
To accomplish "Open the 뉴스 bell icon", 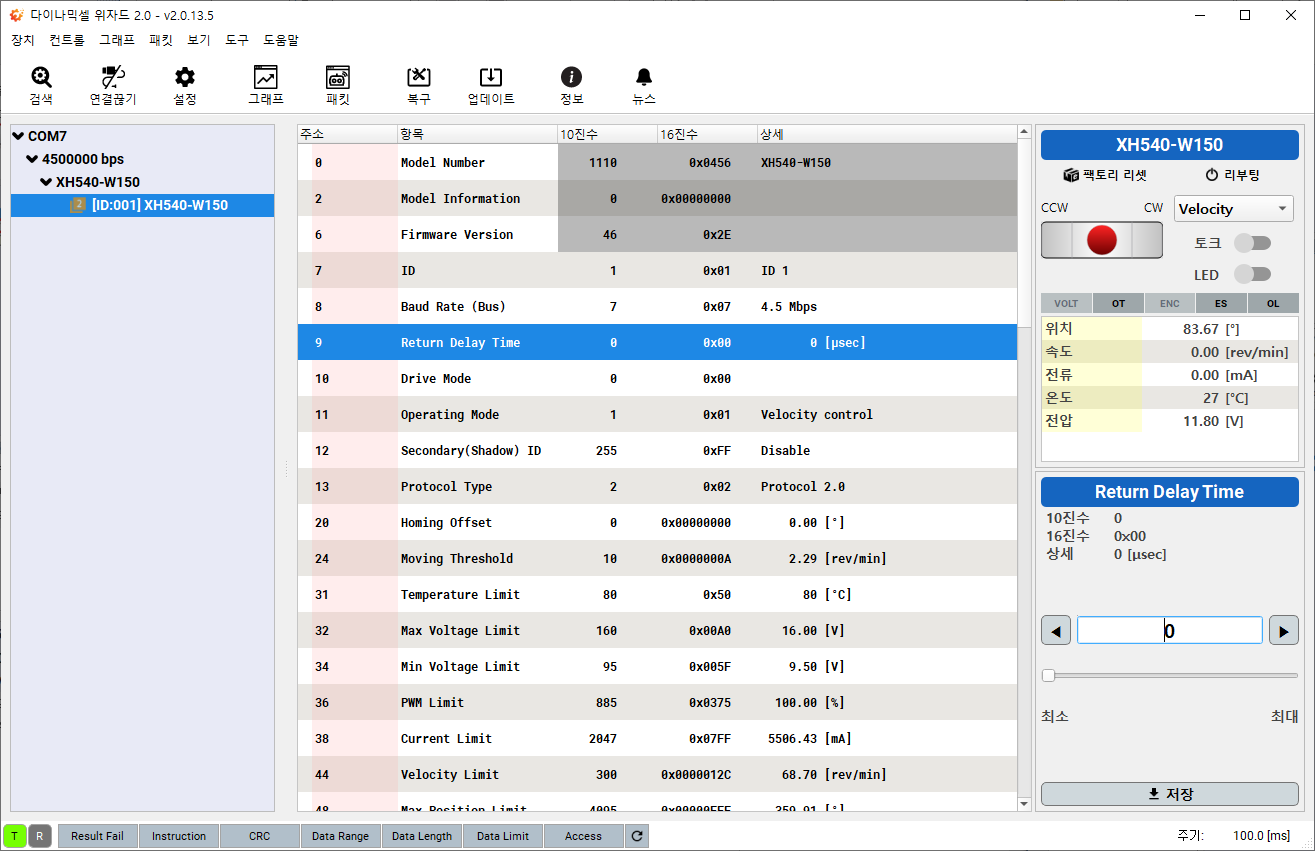I will pyautogui.click(x=644, y=78).
